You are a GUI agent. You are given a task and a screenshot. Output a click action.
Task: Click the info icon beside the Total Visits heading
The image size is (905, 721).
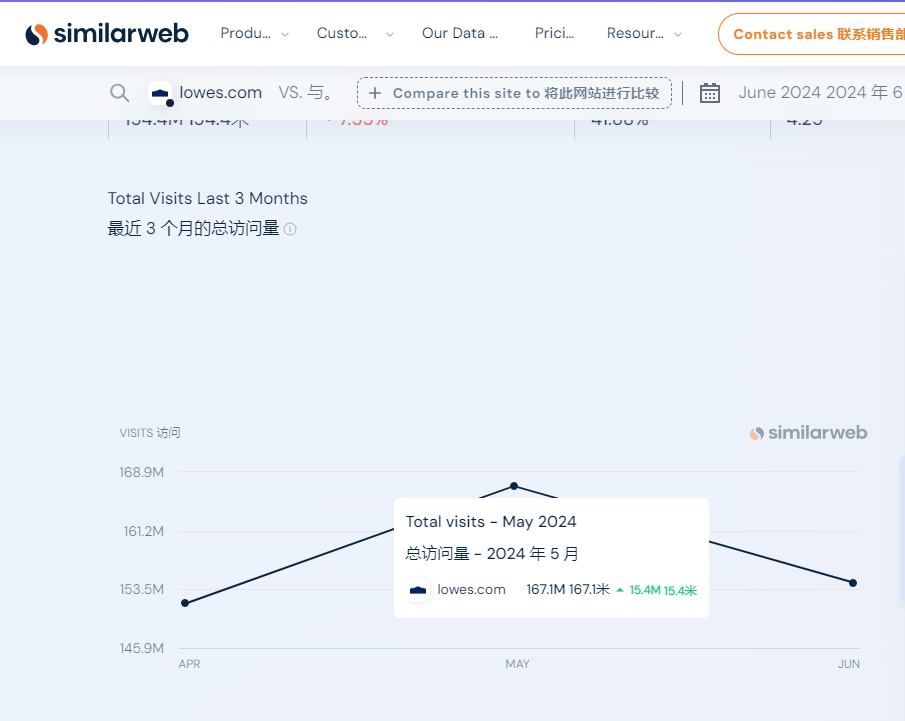coord(290,229)
